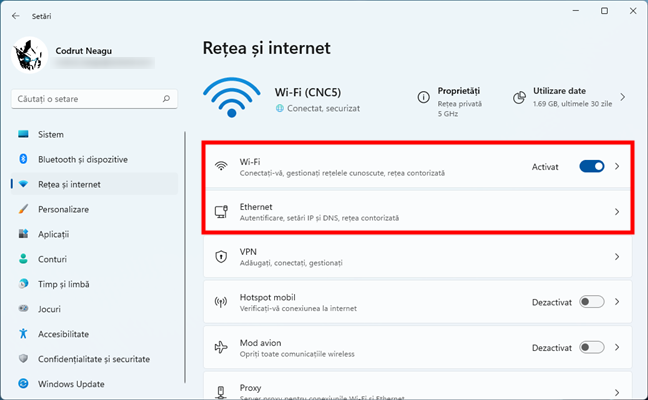Click the Mod avion airplane icon
The height and width of the screenshot is (400, 648).
(221, 347)
